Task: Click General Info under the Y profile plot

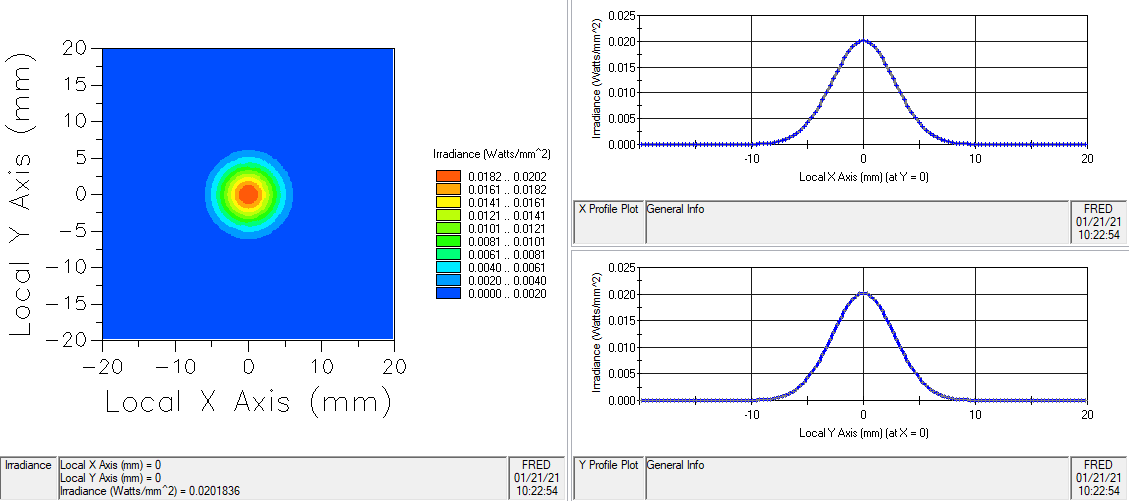Action: coord(675,465)
